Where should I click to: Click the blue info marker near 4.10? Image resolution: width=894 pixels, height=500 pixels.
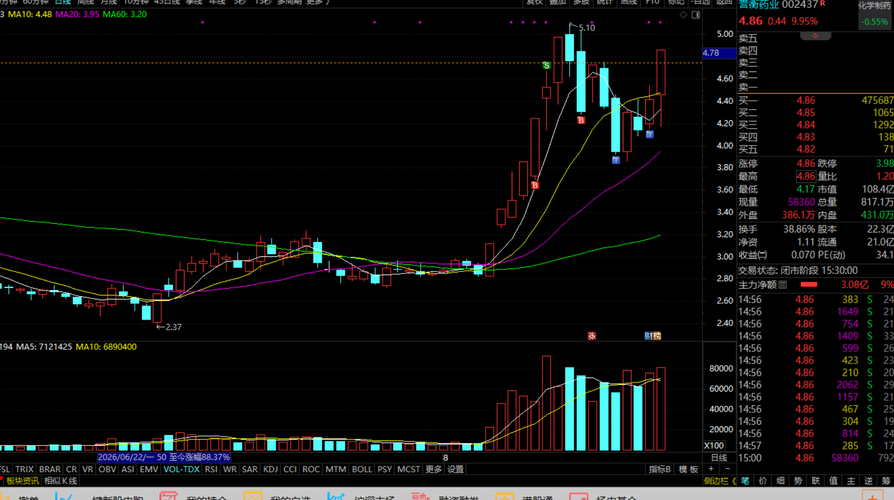click(649, 135)
